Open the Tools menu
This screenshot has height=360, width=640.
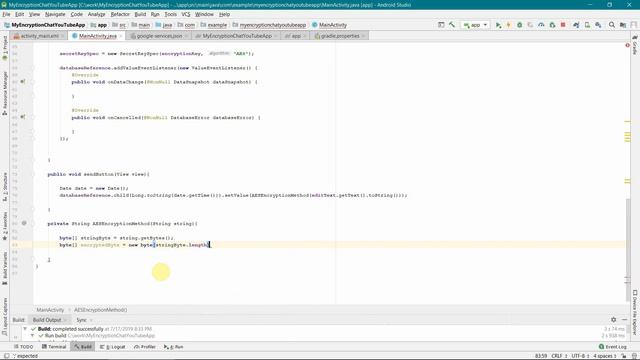pyautogui.click(x=171, y=14)
